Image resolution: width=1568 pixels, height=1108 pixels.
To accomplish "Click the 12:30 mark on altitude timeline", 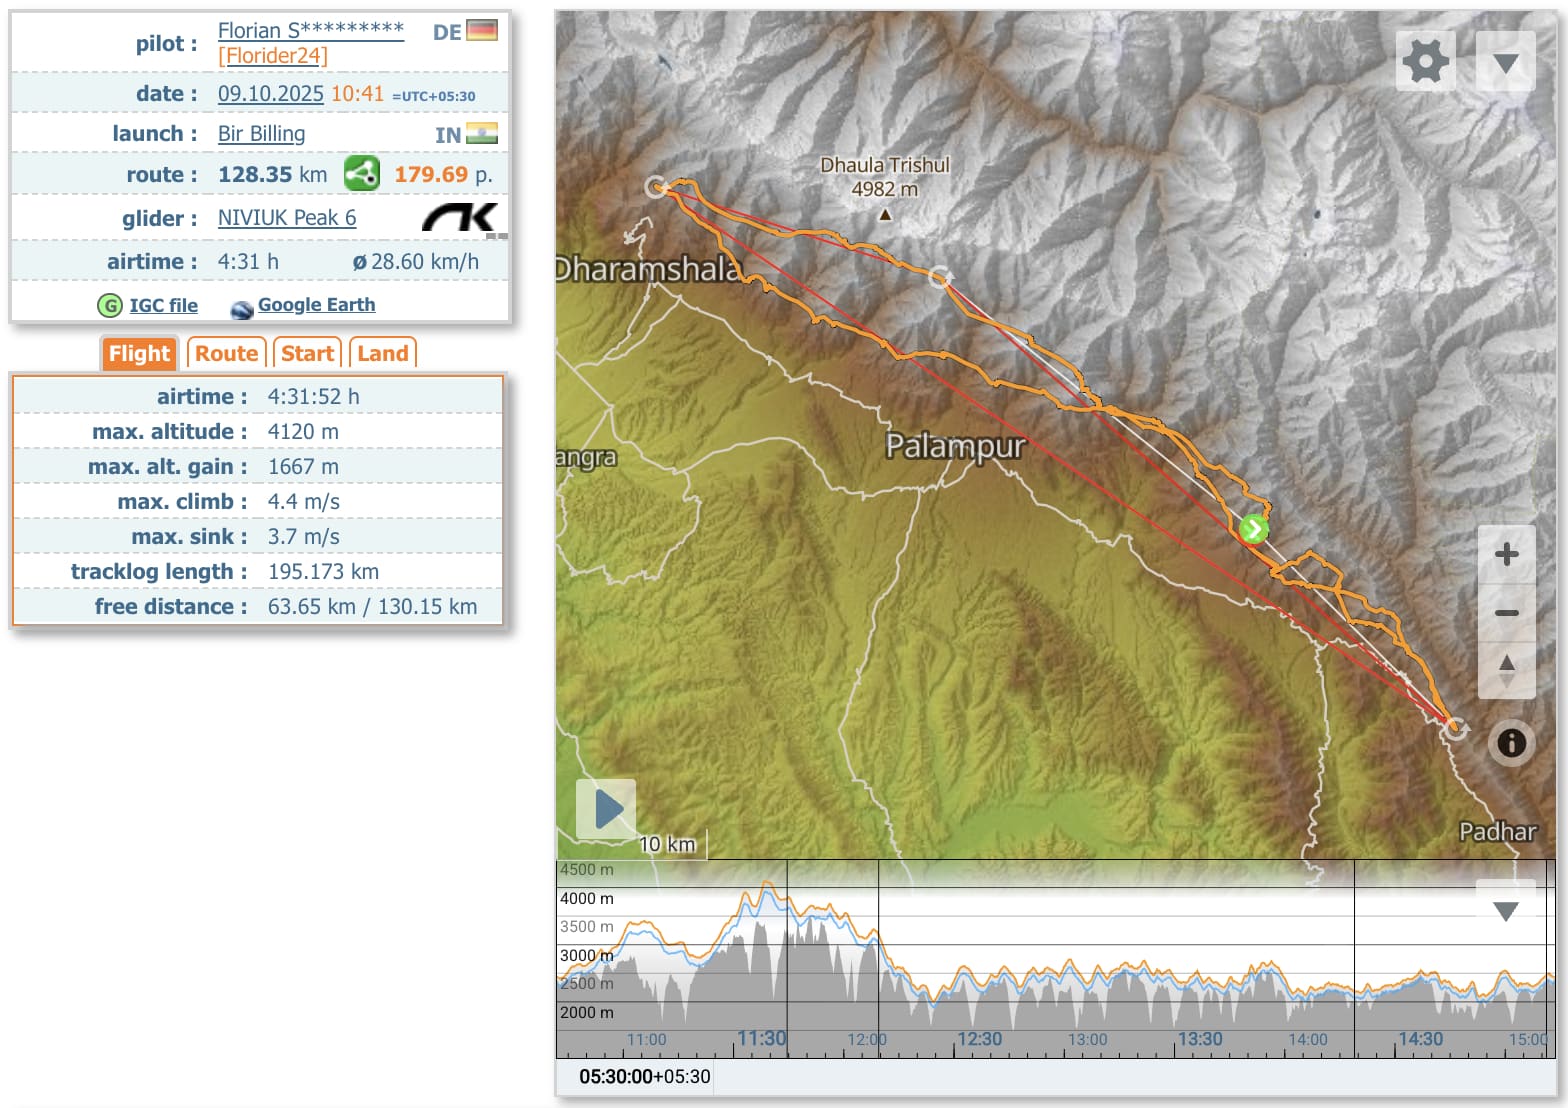I will tap(978, 1040).
